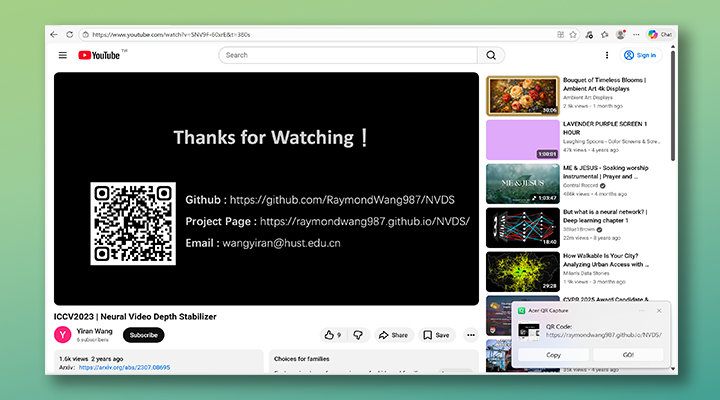Like the video with the thumbs-up button
The width and height of the screenshot is (720, 400).
click(332, 335)
